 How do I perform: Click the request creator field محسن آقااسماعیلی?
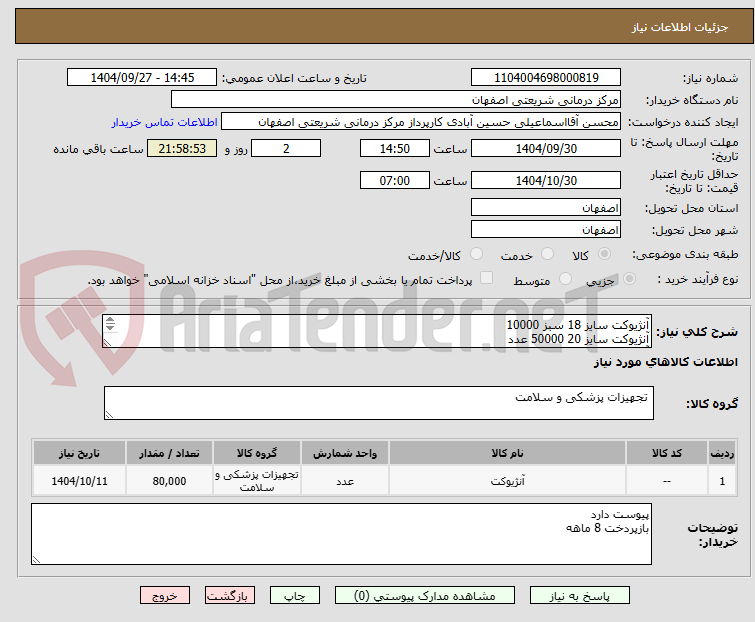[x=421, y=122]
